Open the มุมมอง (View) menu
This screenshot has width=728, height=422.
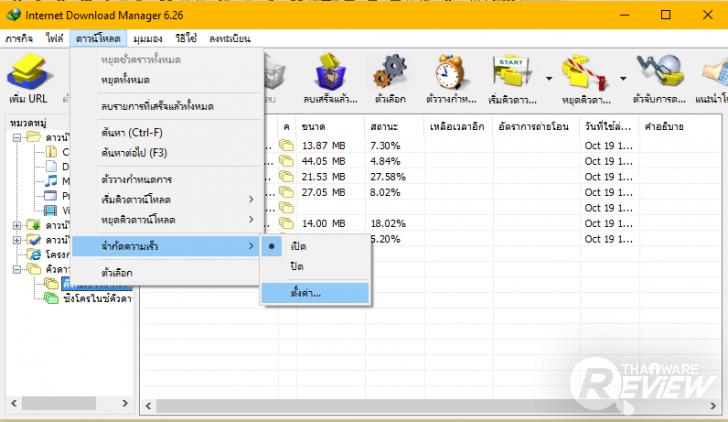coord(148,39)
